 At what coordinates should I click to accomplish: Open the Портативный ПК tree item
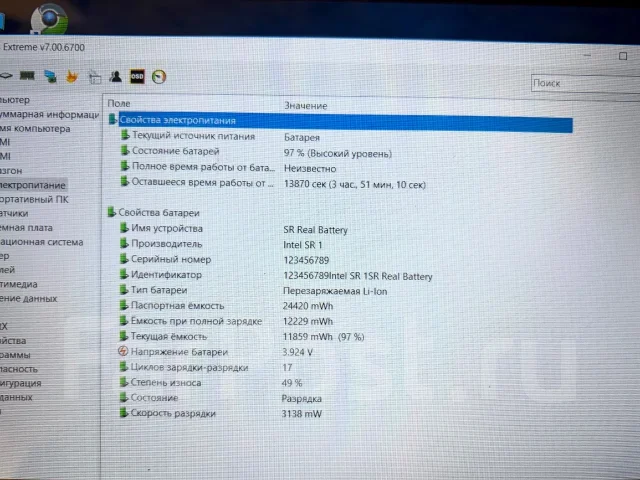[34, 200]
